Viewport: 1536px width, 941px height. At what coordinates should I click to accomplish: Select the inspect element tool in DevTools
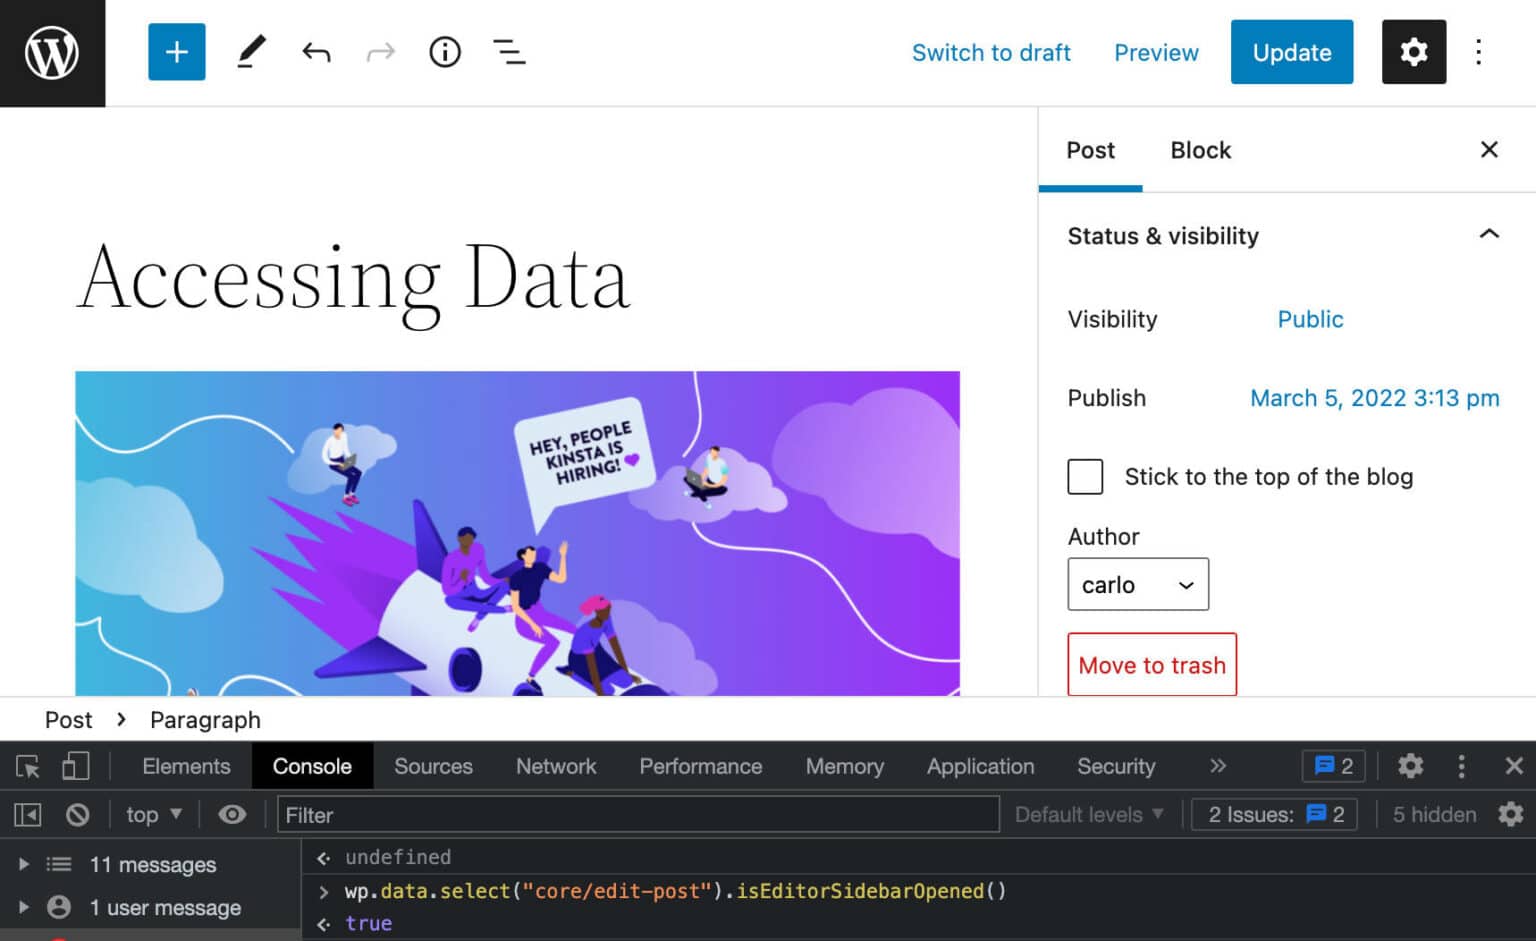click(x=27, y=766)
